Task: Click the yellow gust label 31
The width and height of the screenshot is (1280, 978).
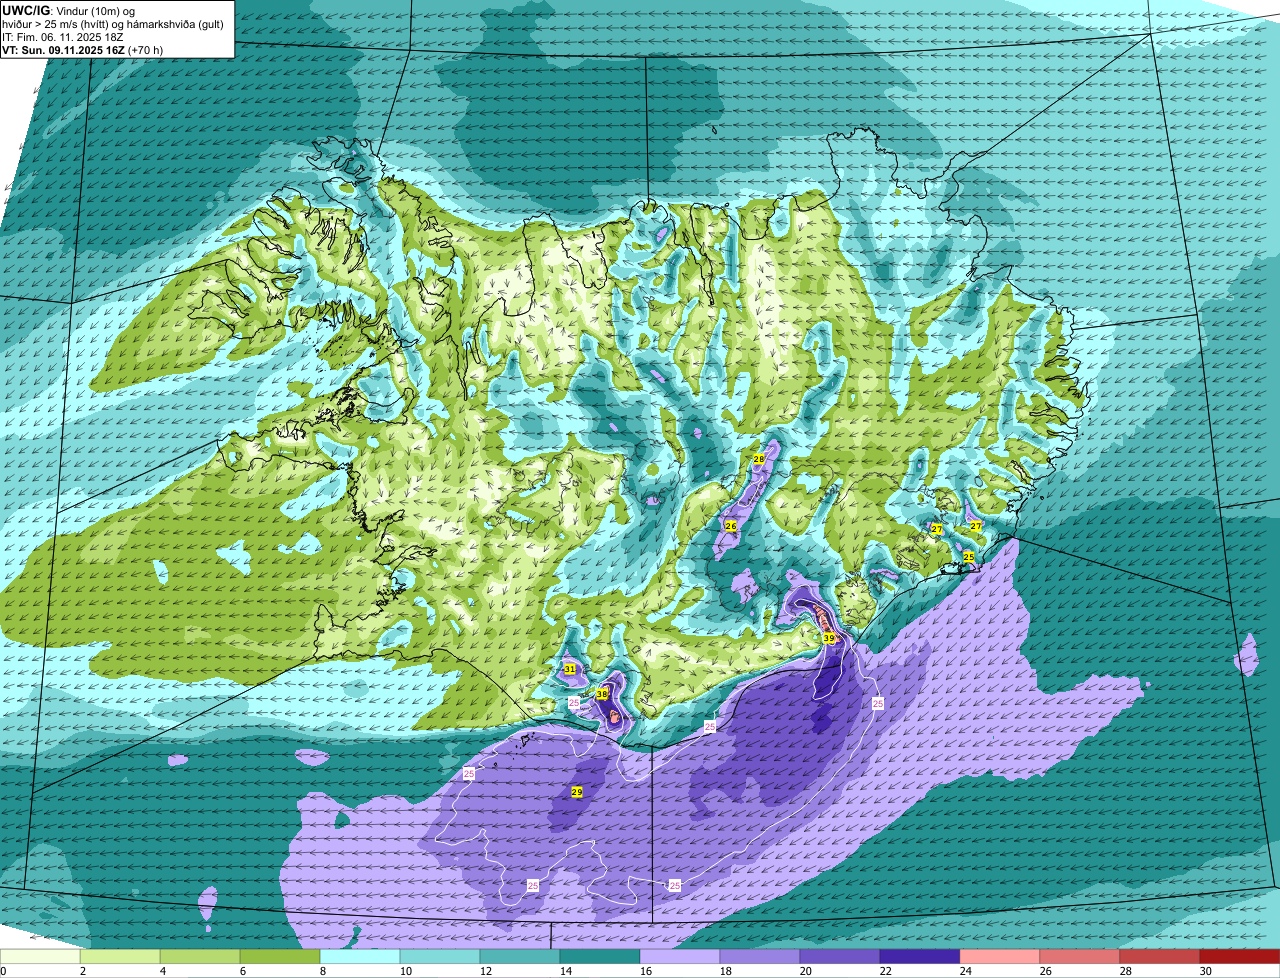Action: [570, 669]
